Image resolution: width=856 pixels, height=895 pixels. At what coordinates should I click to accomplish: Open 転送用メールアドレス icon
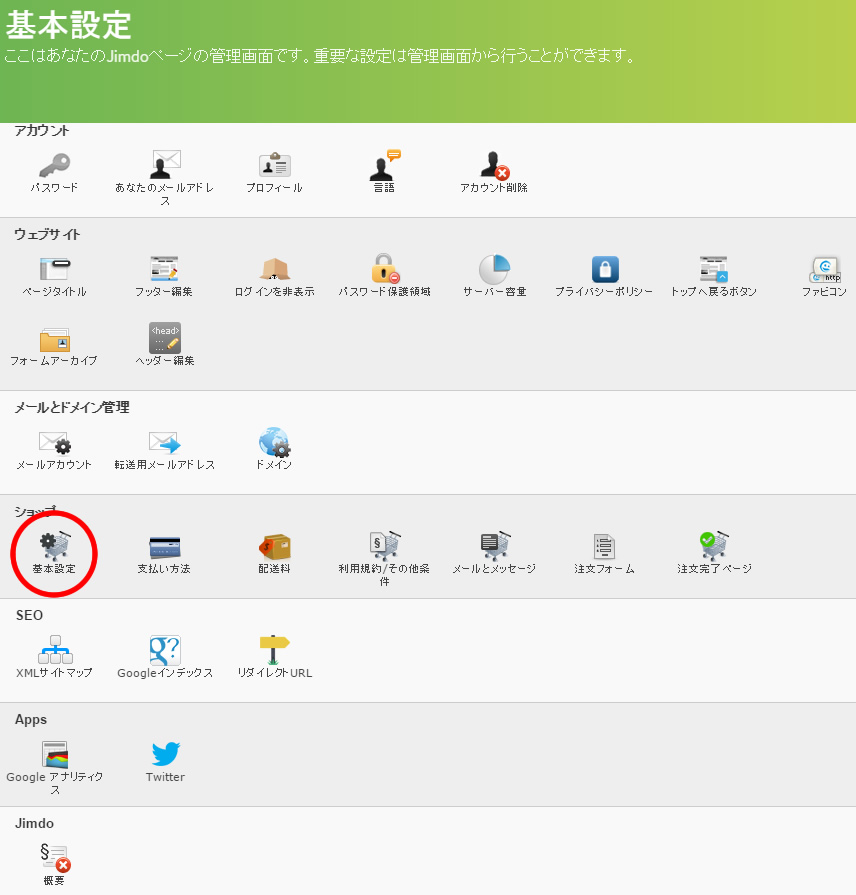coord(165,442)
